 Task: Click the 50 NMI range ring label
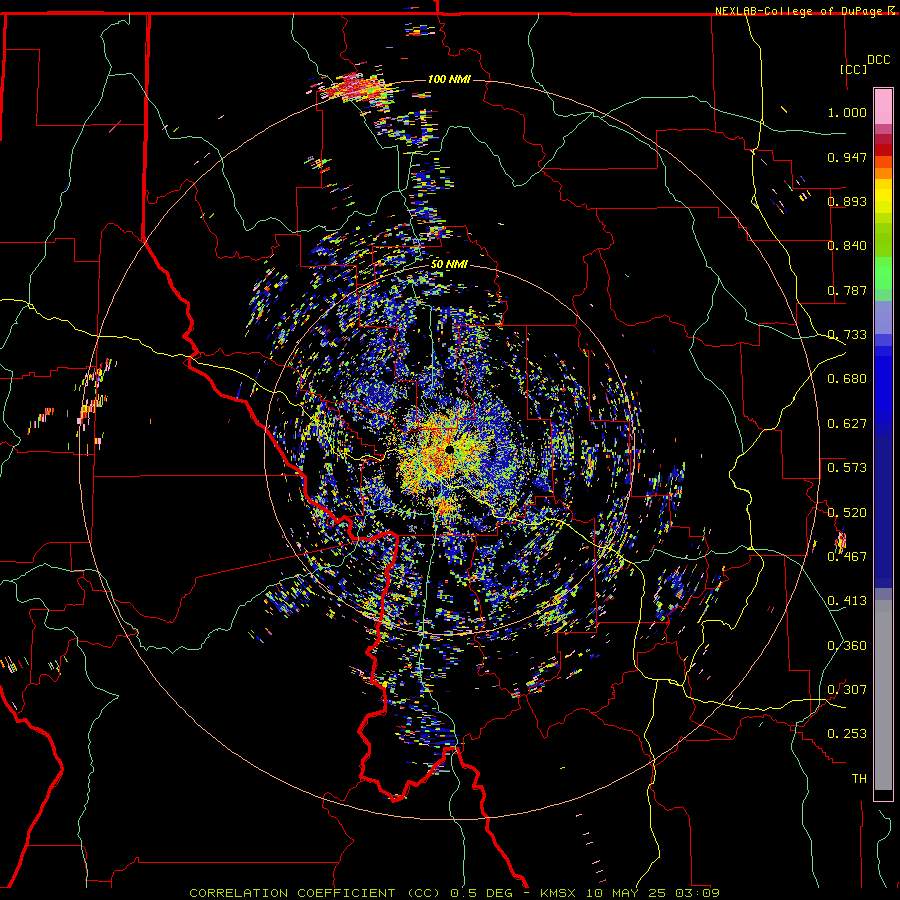(449, 264)
